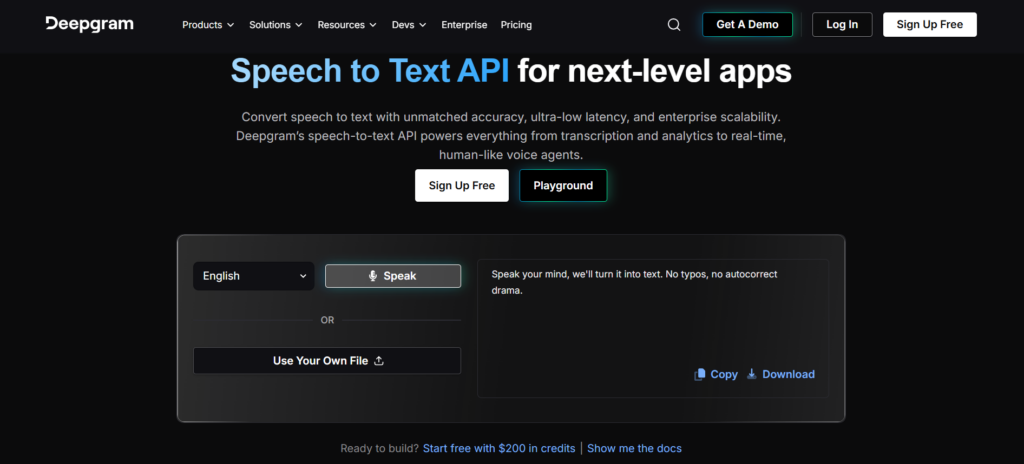This screenshot has height=464, width=1024.
Task: Open the search magnifier icon
Action: coord(674,25)
